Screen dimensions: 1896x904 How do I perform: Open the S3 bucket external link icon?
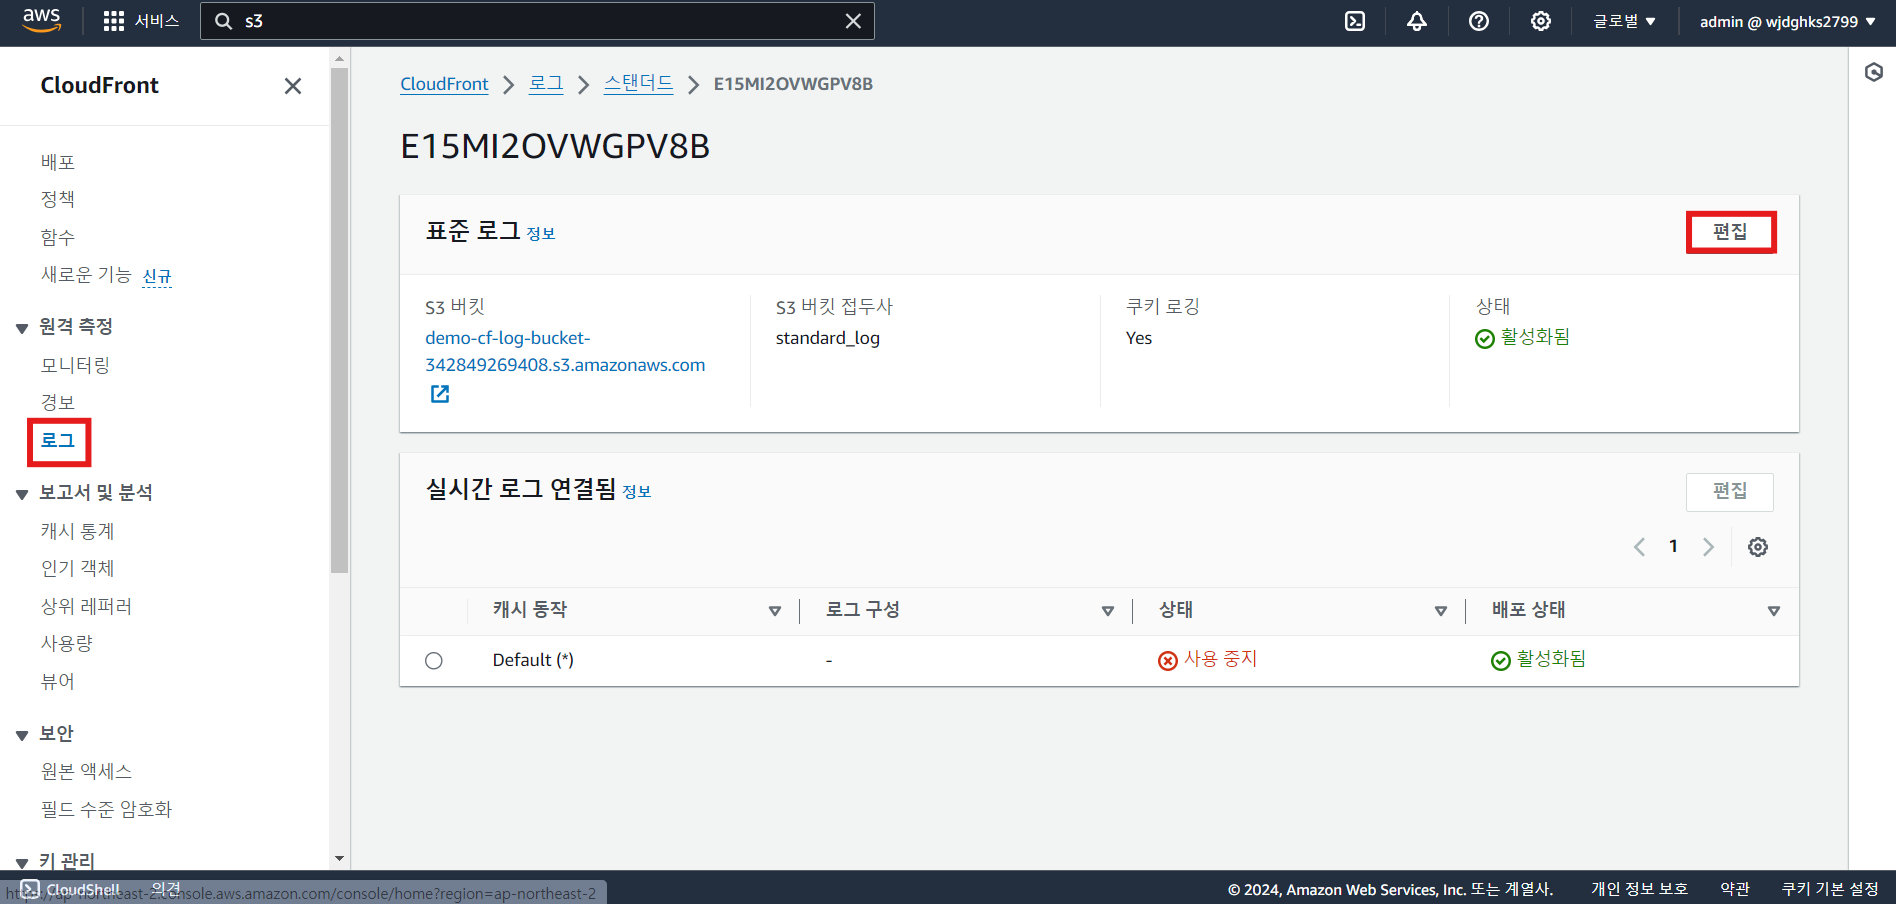pyautogui.click(x=440, y=394)
